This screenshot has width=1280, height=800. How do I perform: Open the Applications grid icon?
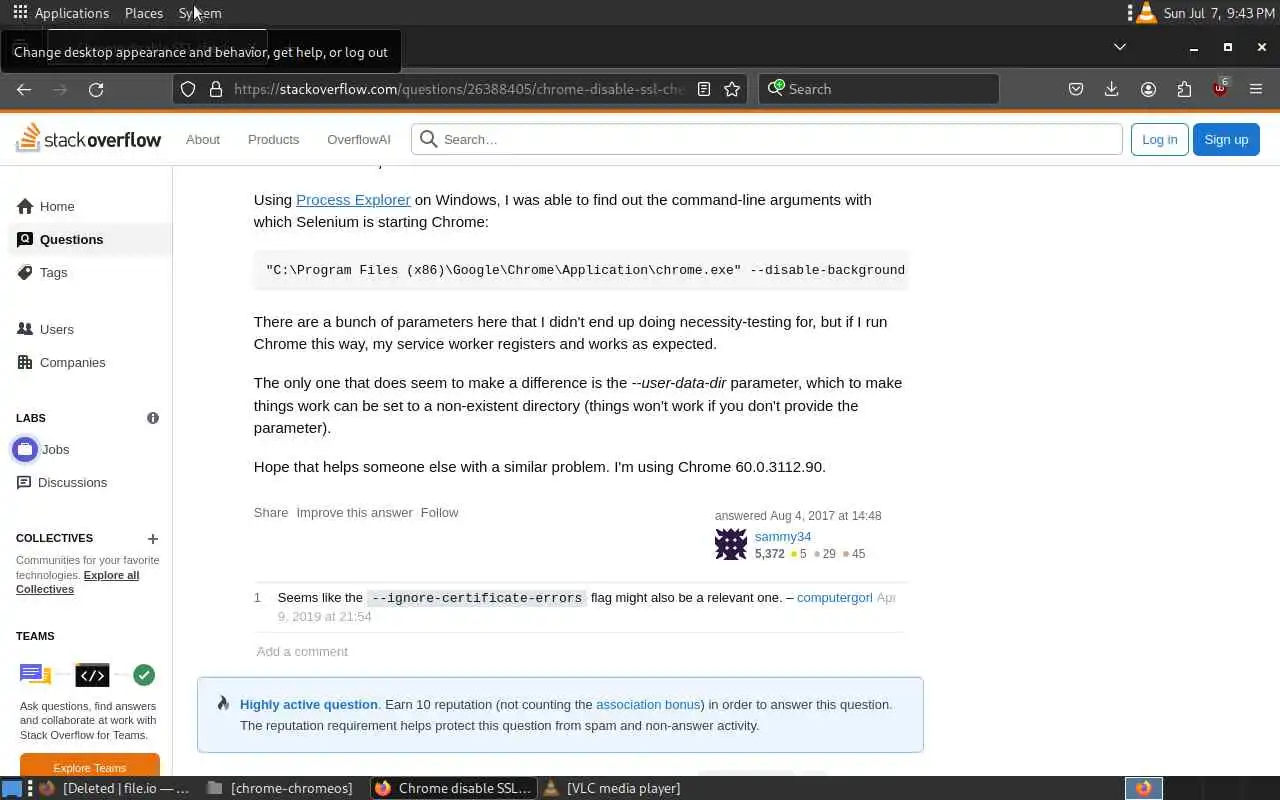(20, 13)
